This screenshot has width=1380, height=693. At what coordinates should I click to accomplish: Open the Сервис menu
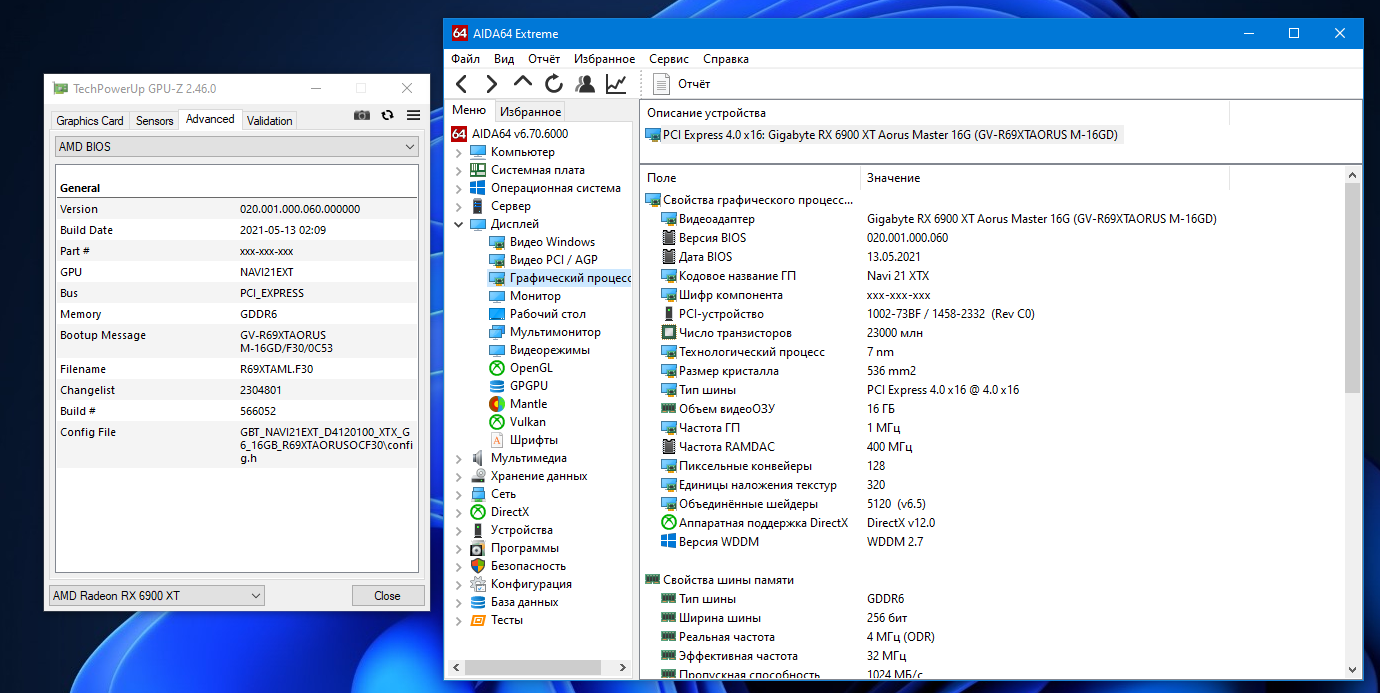(x=668, y=59)
